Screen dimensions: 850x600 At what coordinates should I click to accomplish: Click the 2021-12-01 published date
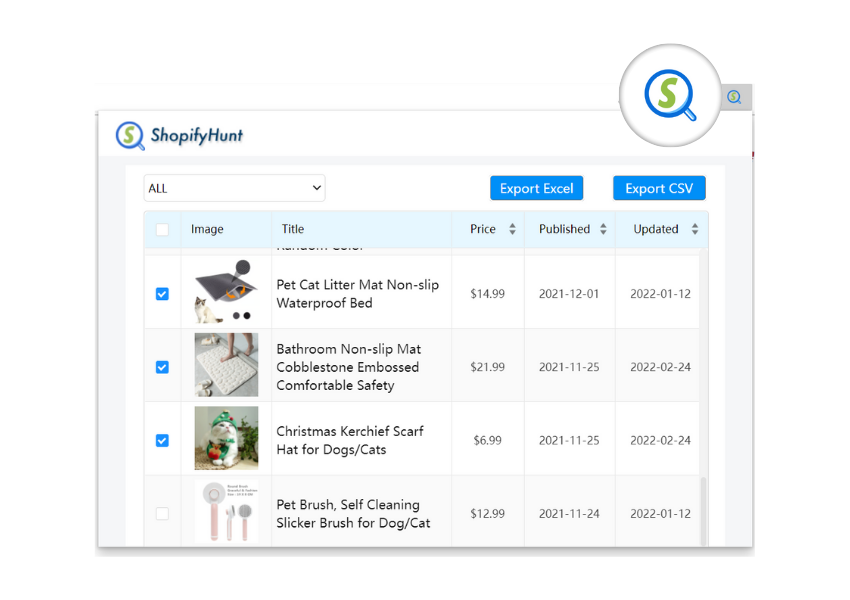point(569,294)
